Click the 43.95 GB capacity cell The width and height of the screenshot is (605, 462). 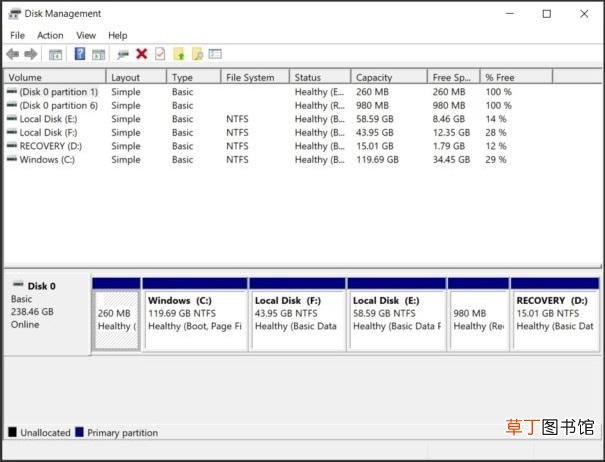coord(375,132)
